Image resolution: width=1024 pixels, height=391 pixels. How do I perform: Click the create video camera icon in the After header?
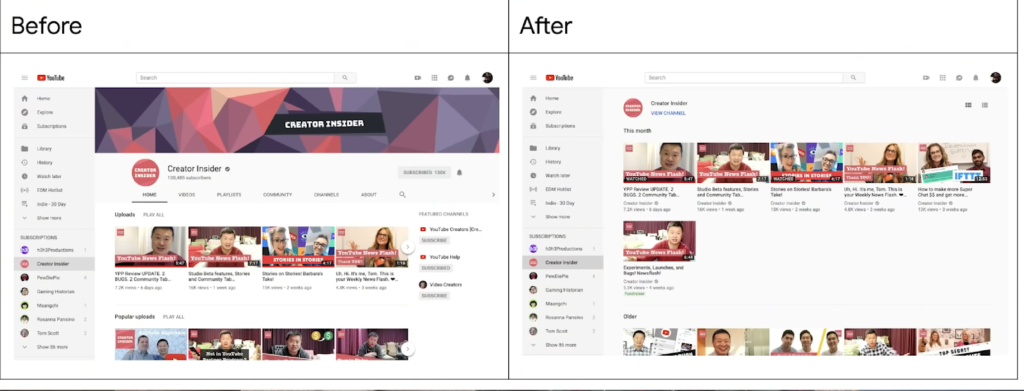(x=926, y=78)
